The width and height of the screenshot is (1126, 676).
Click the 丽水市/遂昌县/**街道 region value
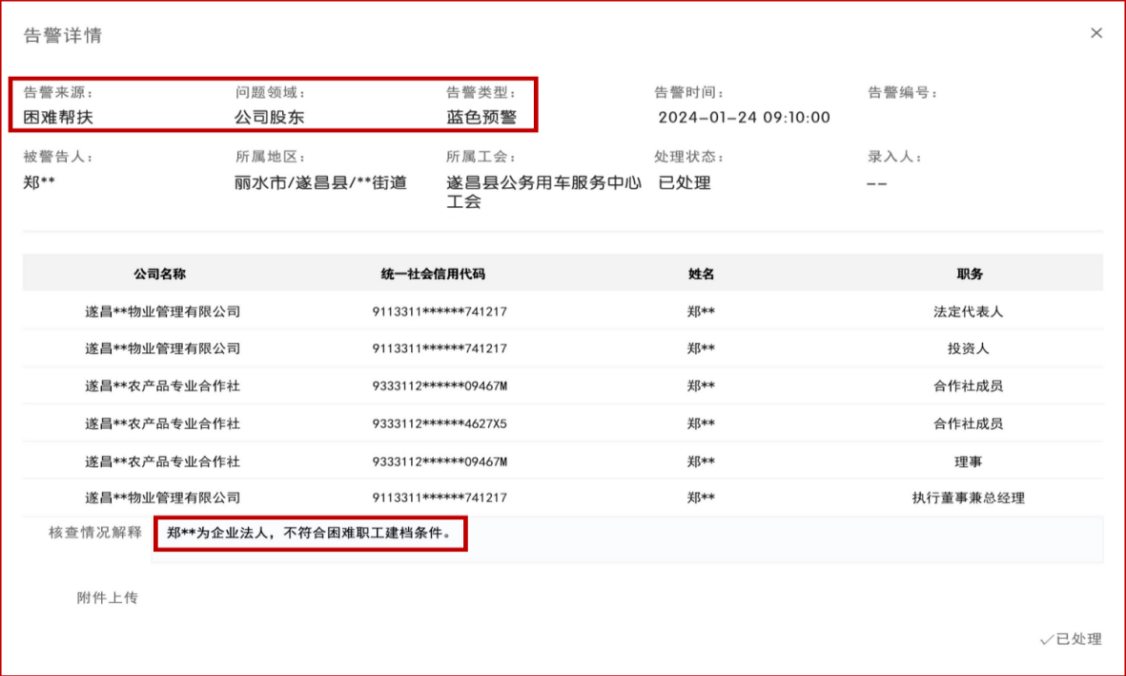click(x=320, y=183)
